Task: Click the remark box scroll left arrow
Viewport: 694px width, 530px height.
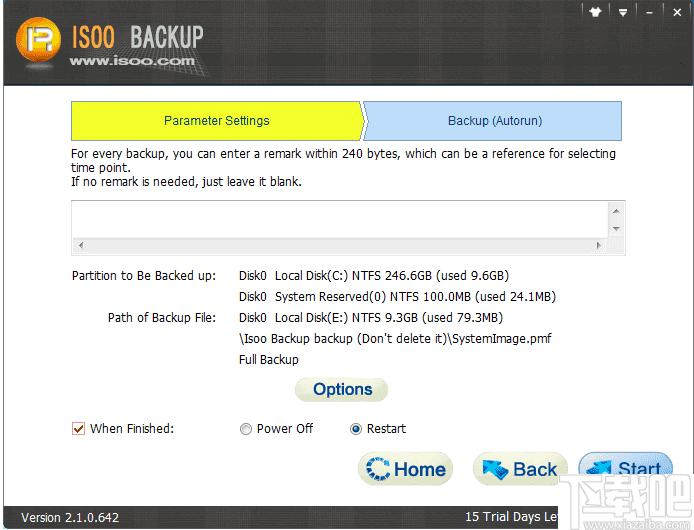Action: pos(81,245)
